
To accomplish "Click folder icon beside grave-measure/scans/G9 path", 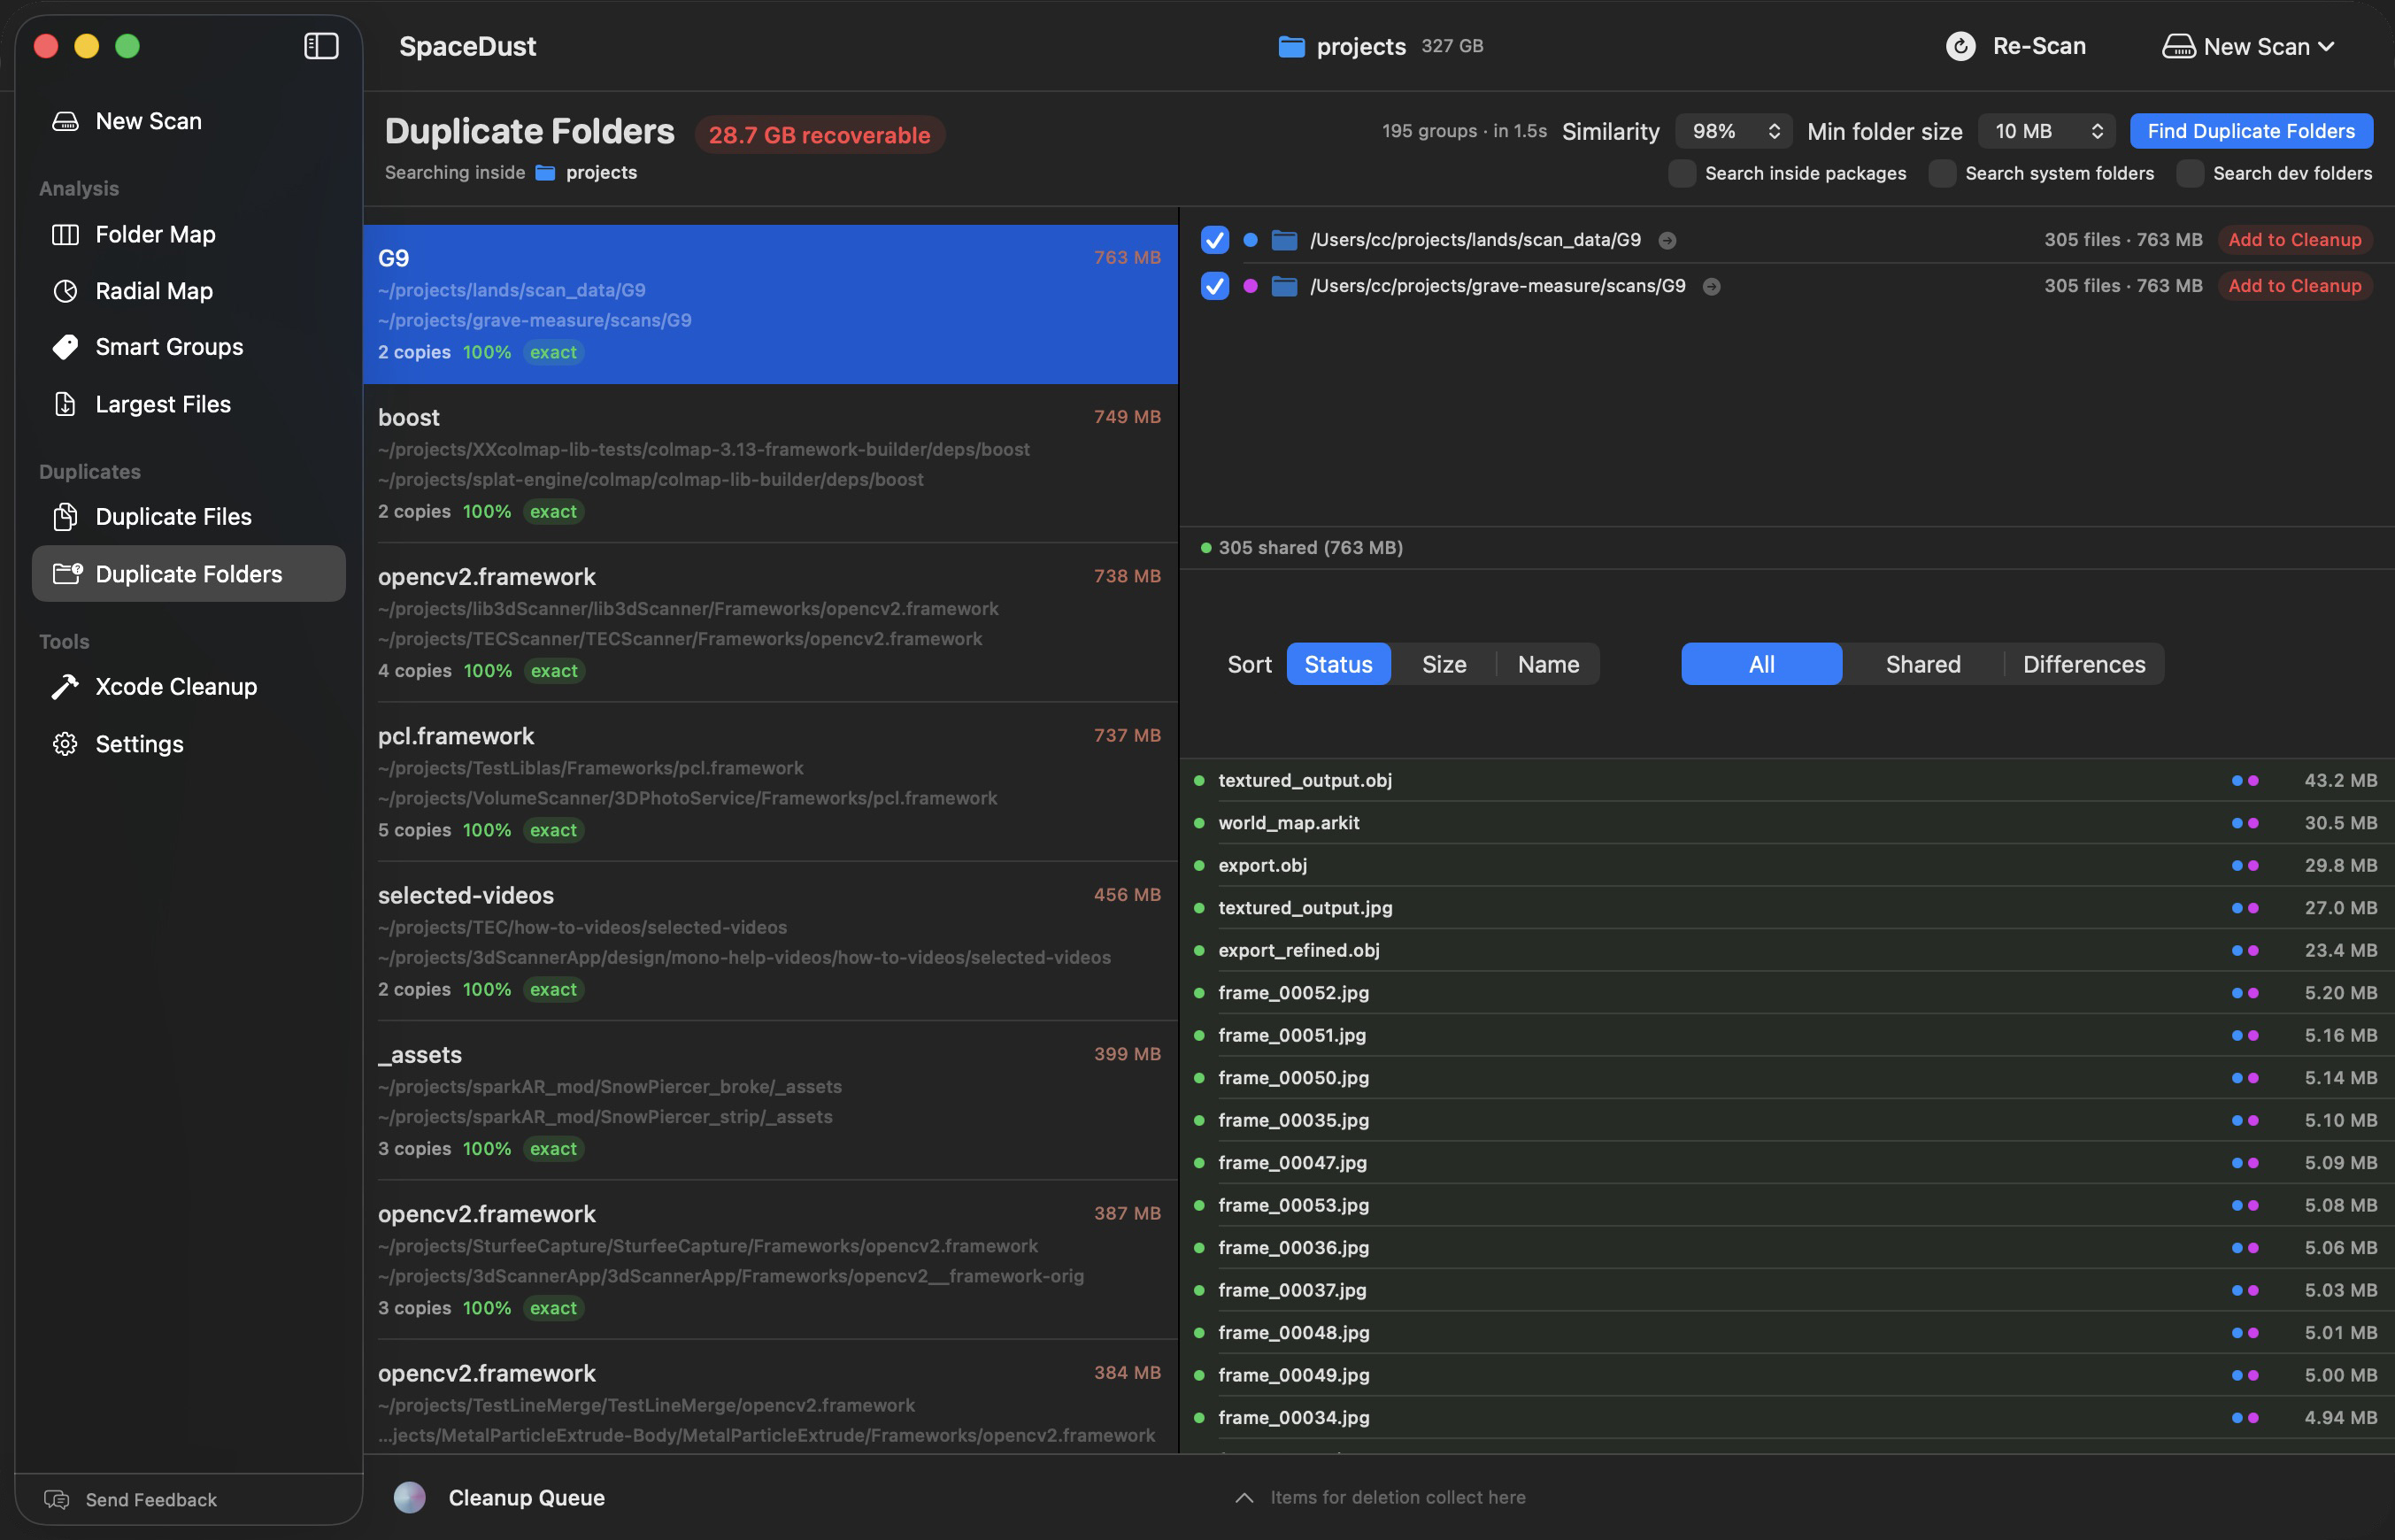I will tap(1284, 286).
